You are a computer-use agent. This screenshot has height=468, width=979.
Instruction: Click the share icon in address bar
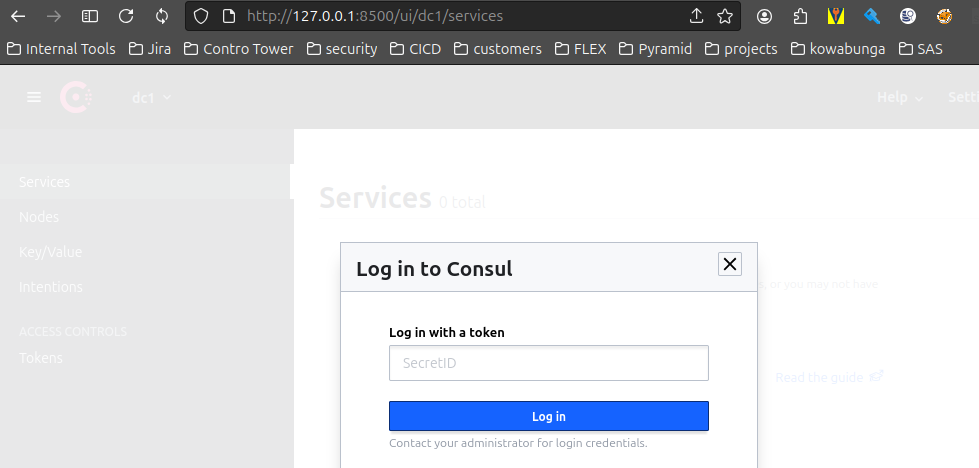696,16
